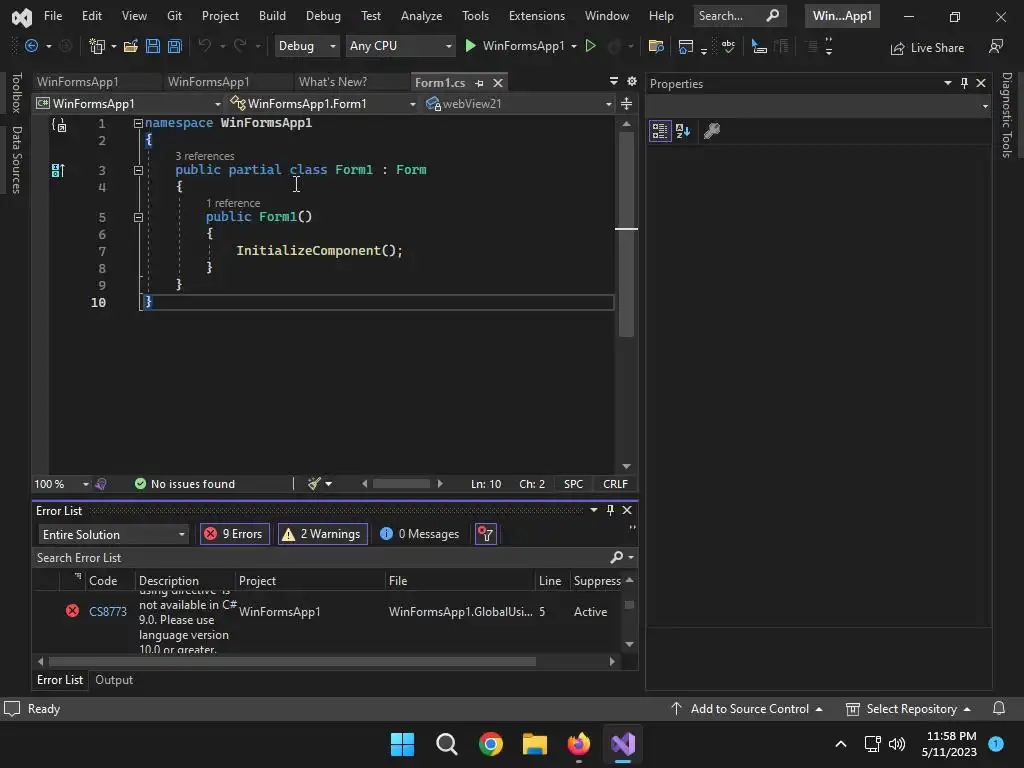Click Start Without Debugging outline play icon
The image size is (1024, 768).
[x=590, y=46]
